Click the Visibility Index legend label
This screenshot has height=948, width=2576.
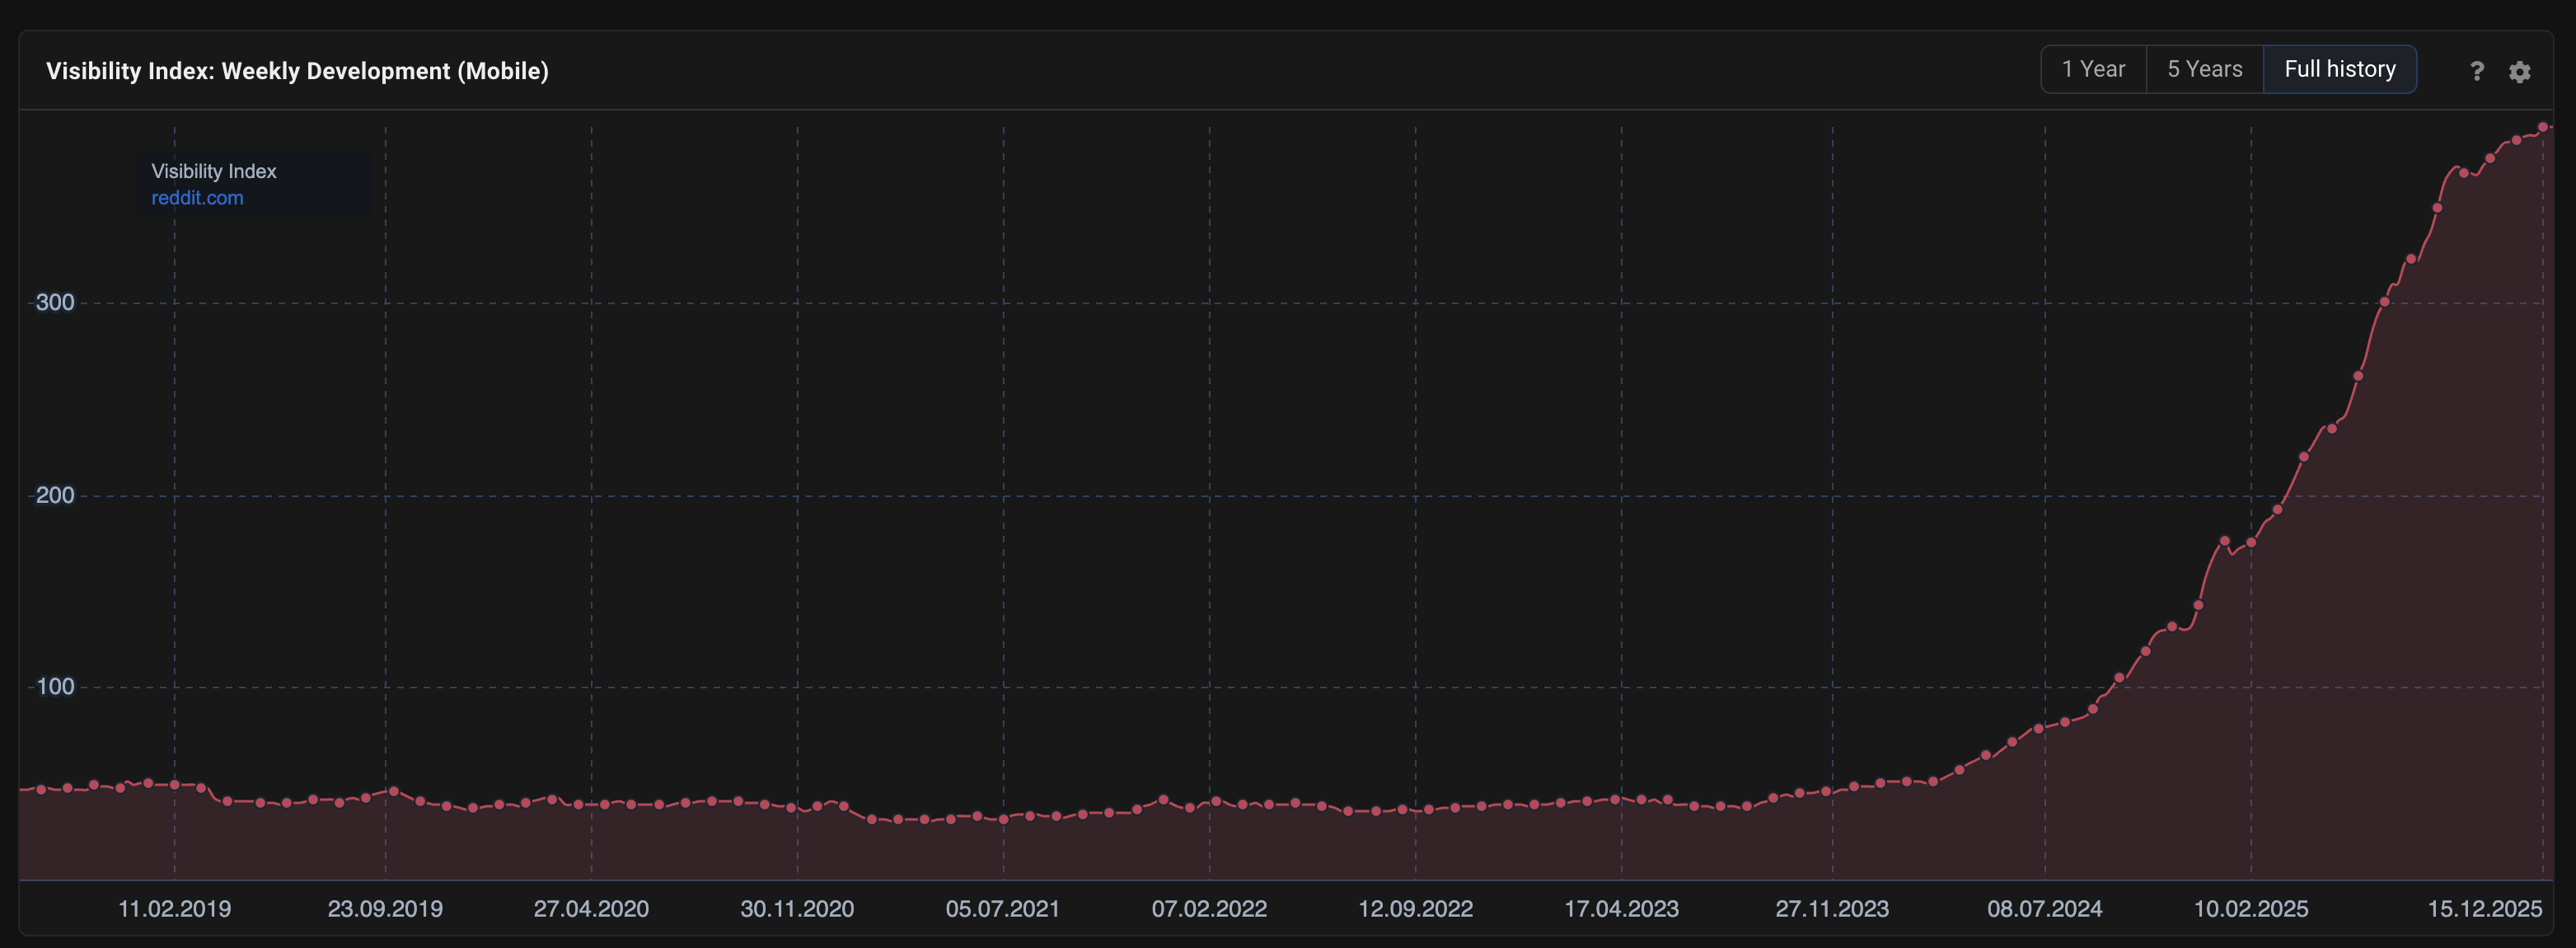(x=213, y=171)
